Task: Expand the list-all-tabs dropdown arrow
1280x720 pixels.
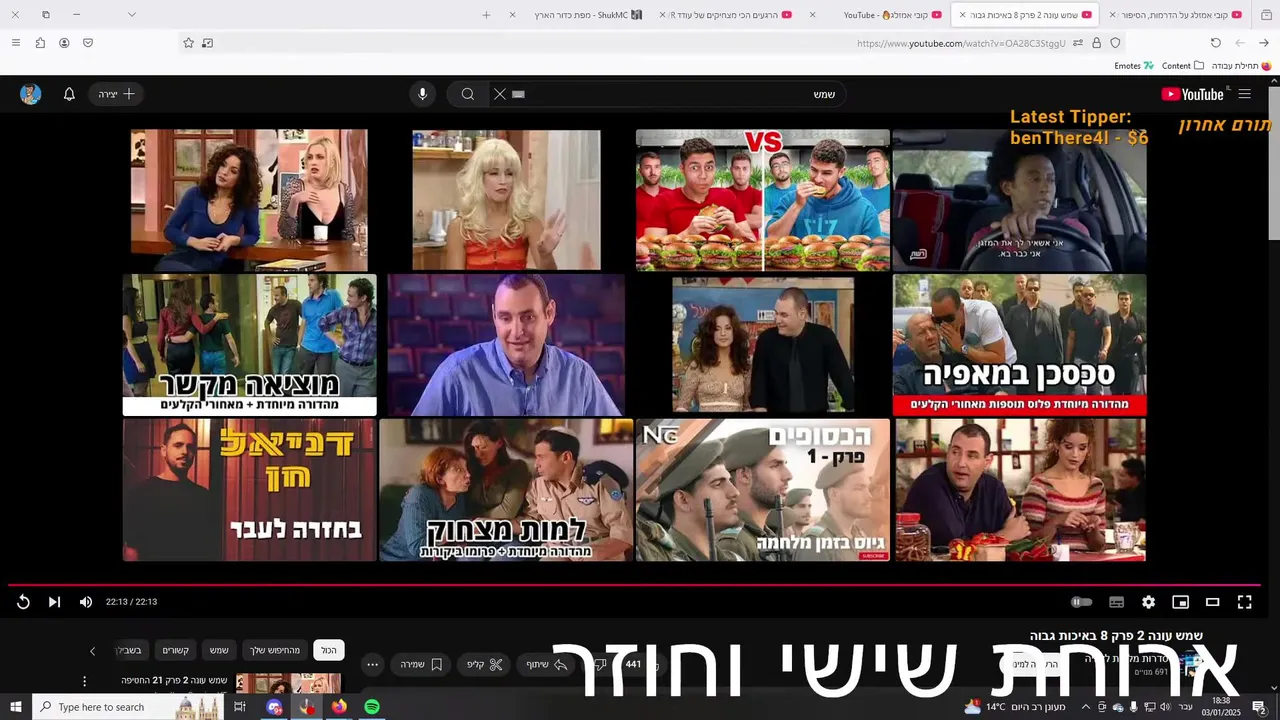Action: (x=131, y=15)
